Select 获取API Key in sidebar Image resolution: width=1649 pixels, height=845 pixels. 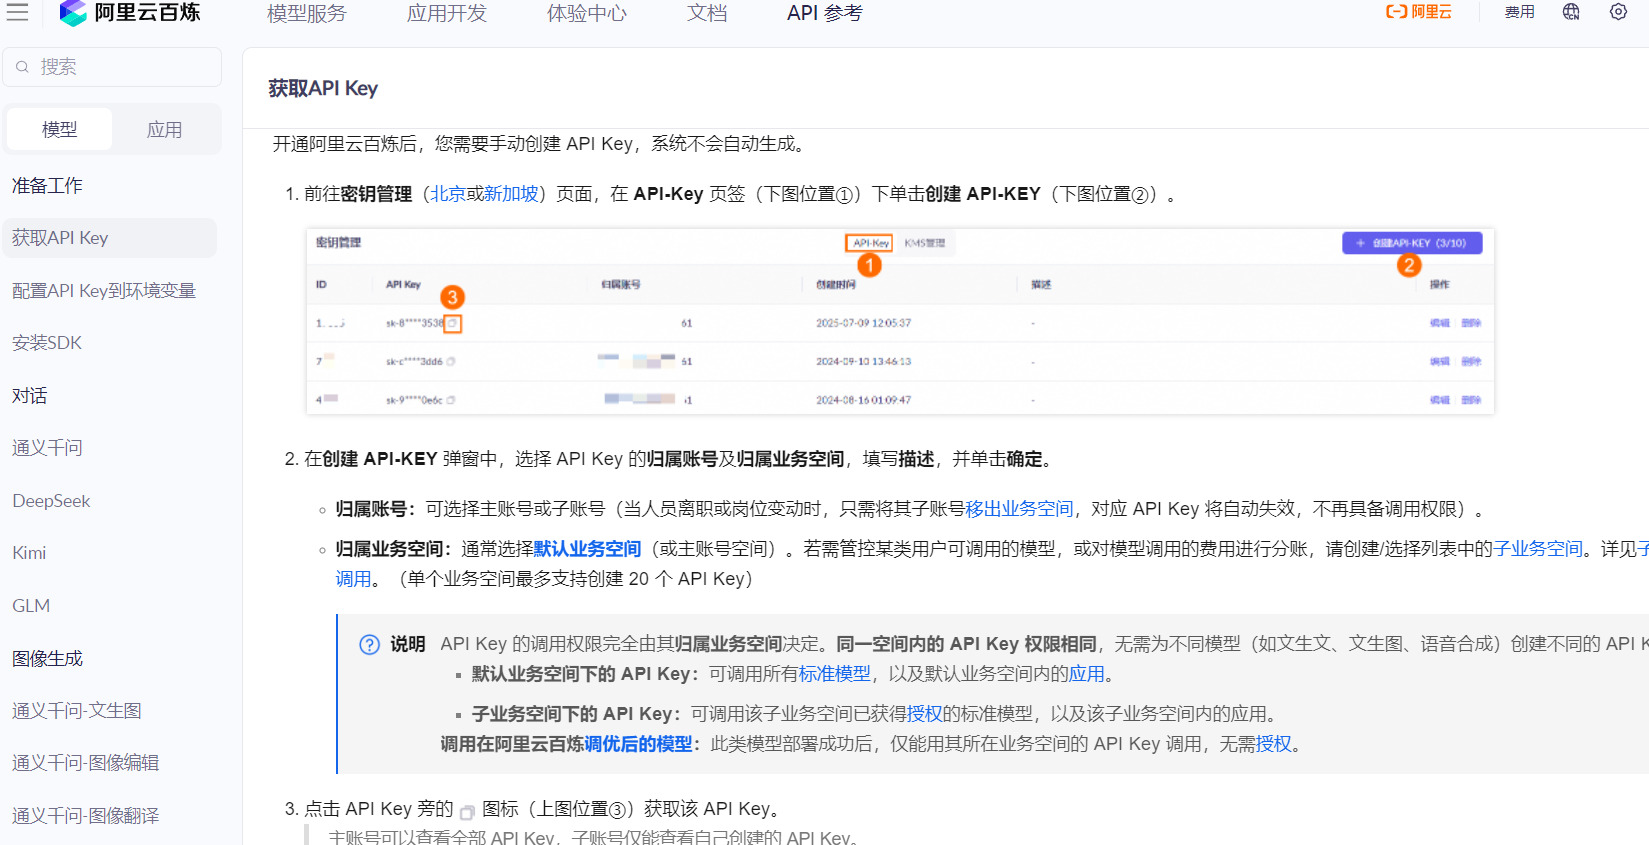[x=110, y=238]
